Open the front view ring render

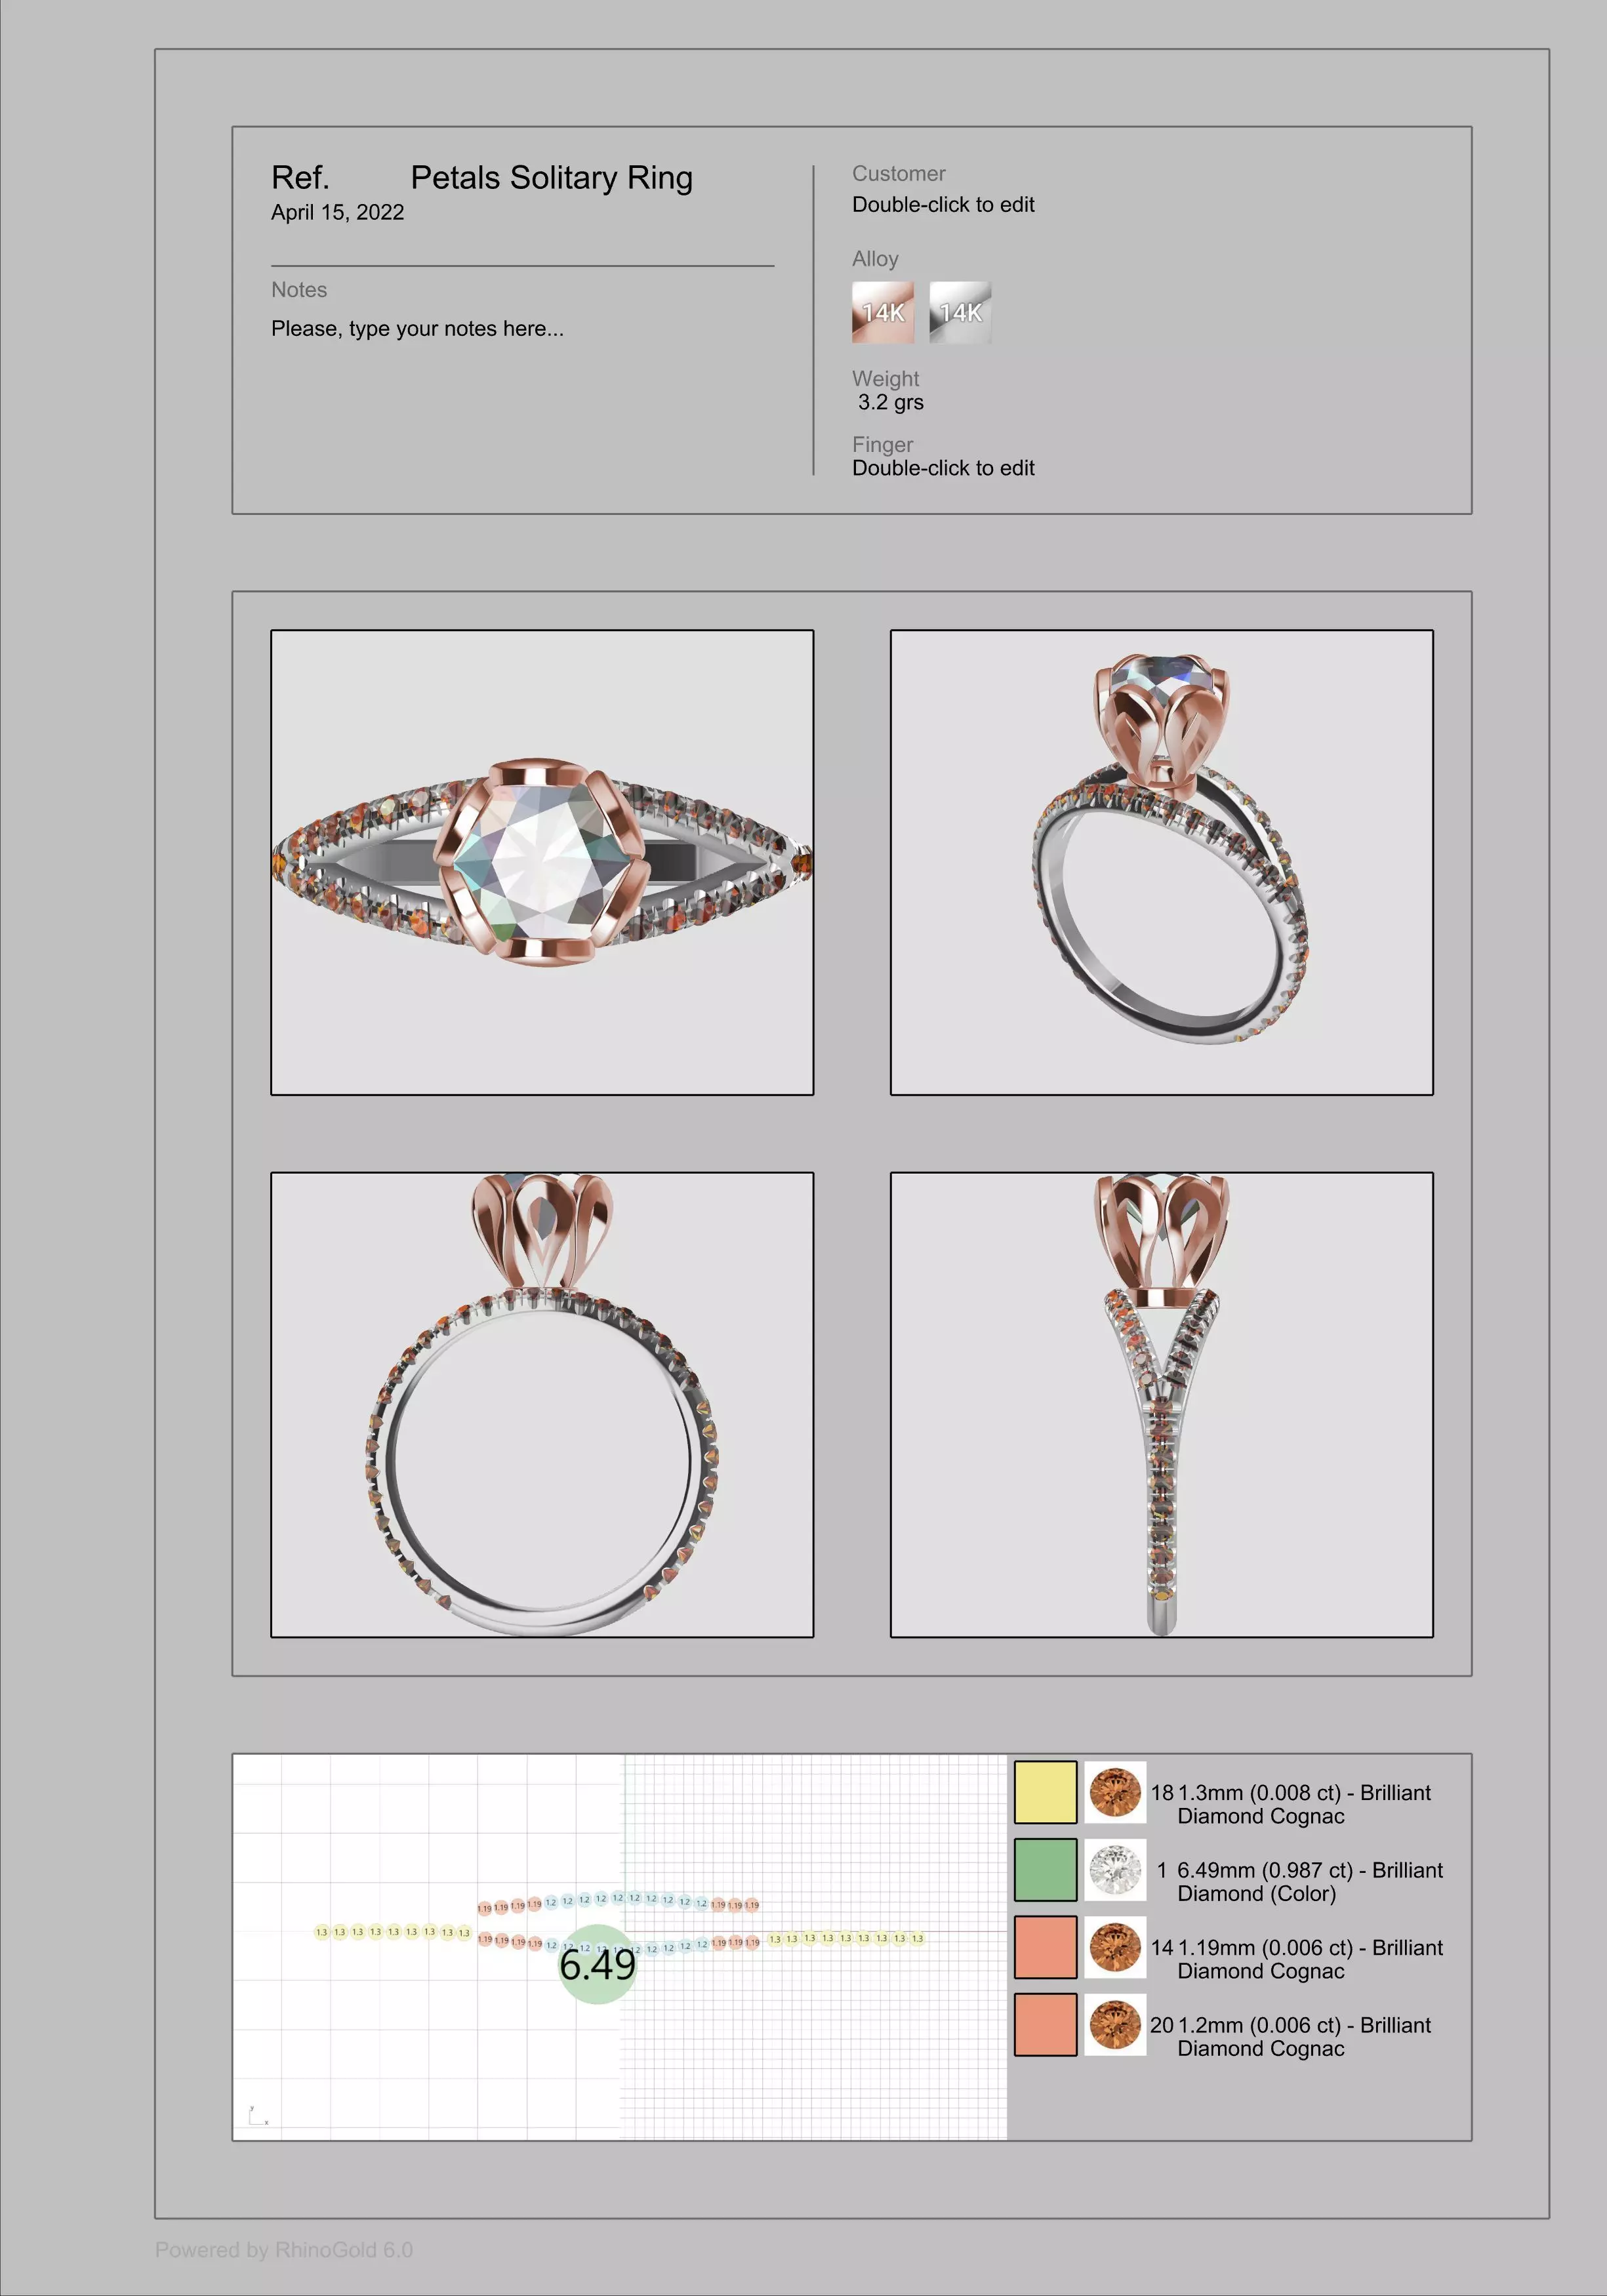(x=542, y=1405)
